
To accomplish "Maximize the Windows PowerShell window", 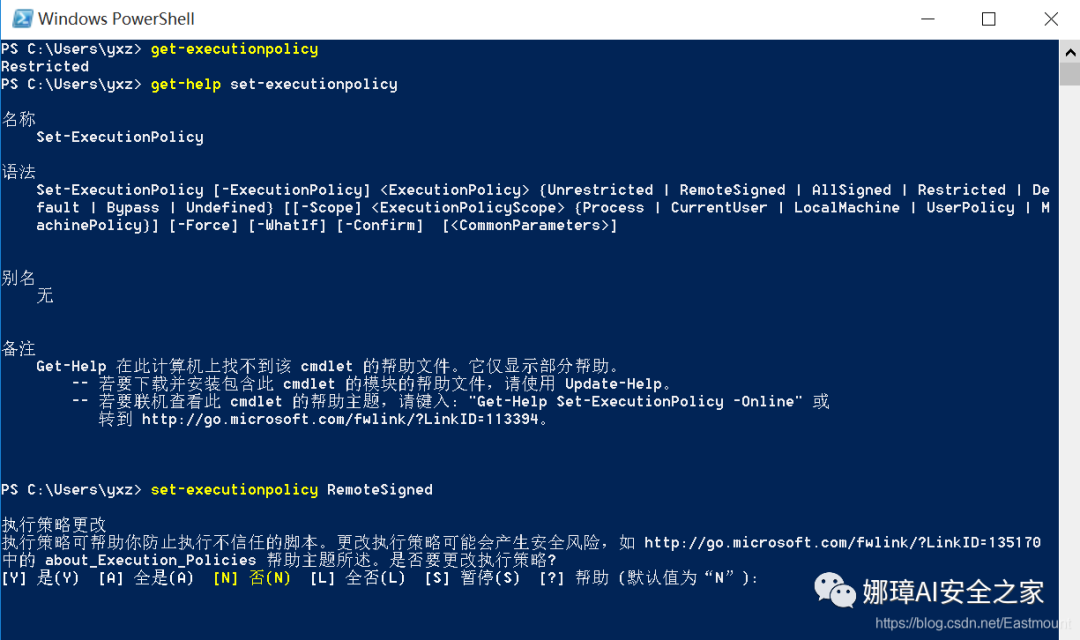I will [988, 19].
